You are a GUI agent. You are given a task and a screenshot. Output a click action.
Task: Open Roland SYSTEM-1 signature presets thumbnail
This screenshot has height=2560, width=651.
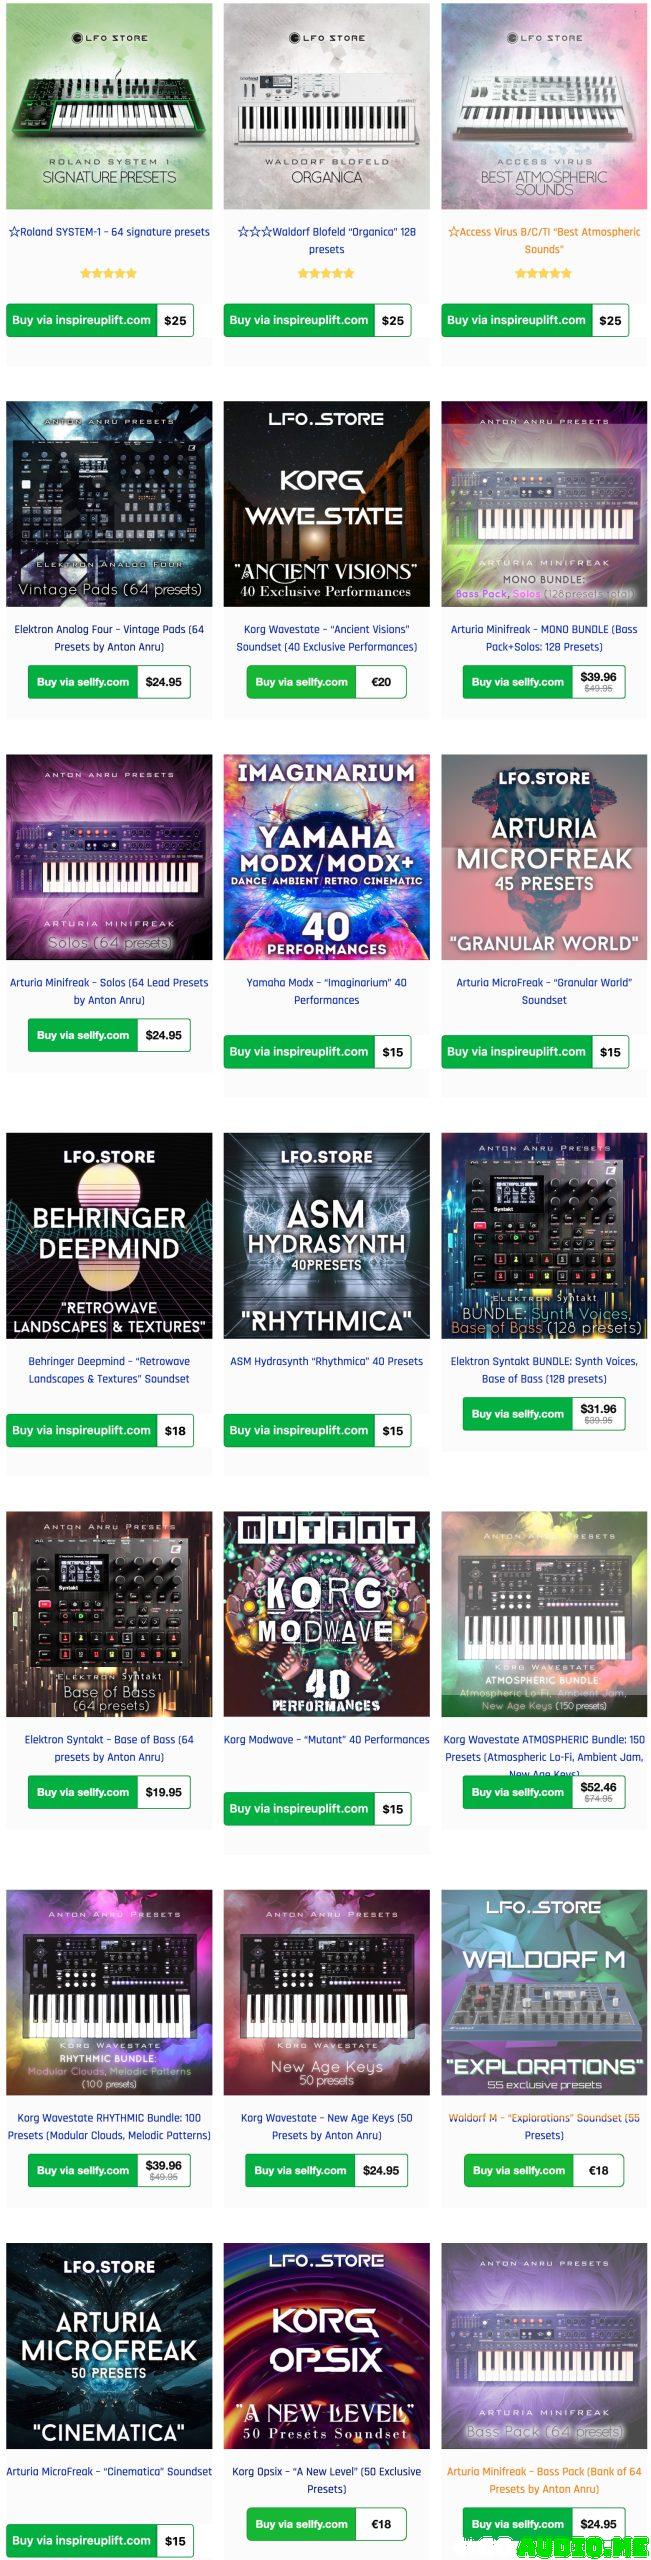tap(109, 106)
